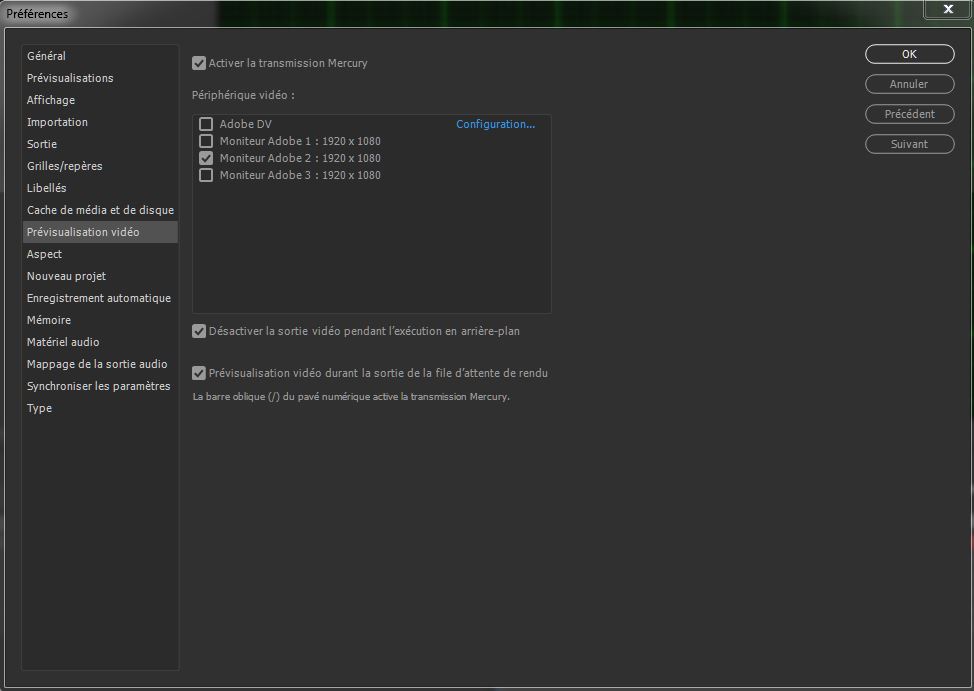Toggle Désactiver la sortie vidéo en arrière-plan
Screen dimensions: 974x691
coord(199,331)
